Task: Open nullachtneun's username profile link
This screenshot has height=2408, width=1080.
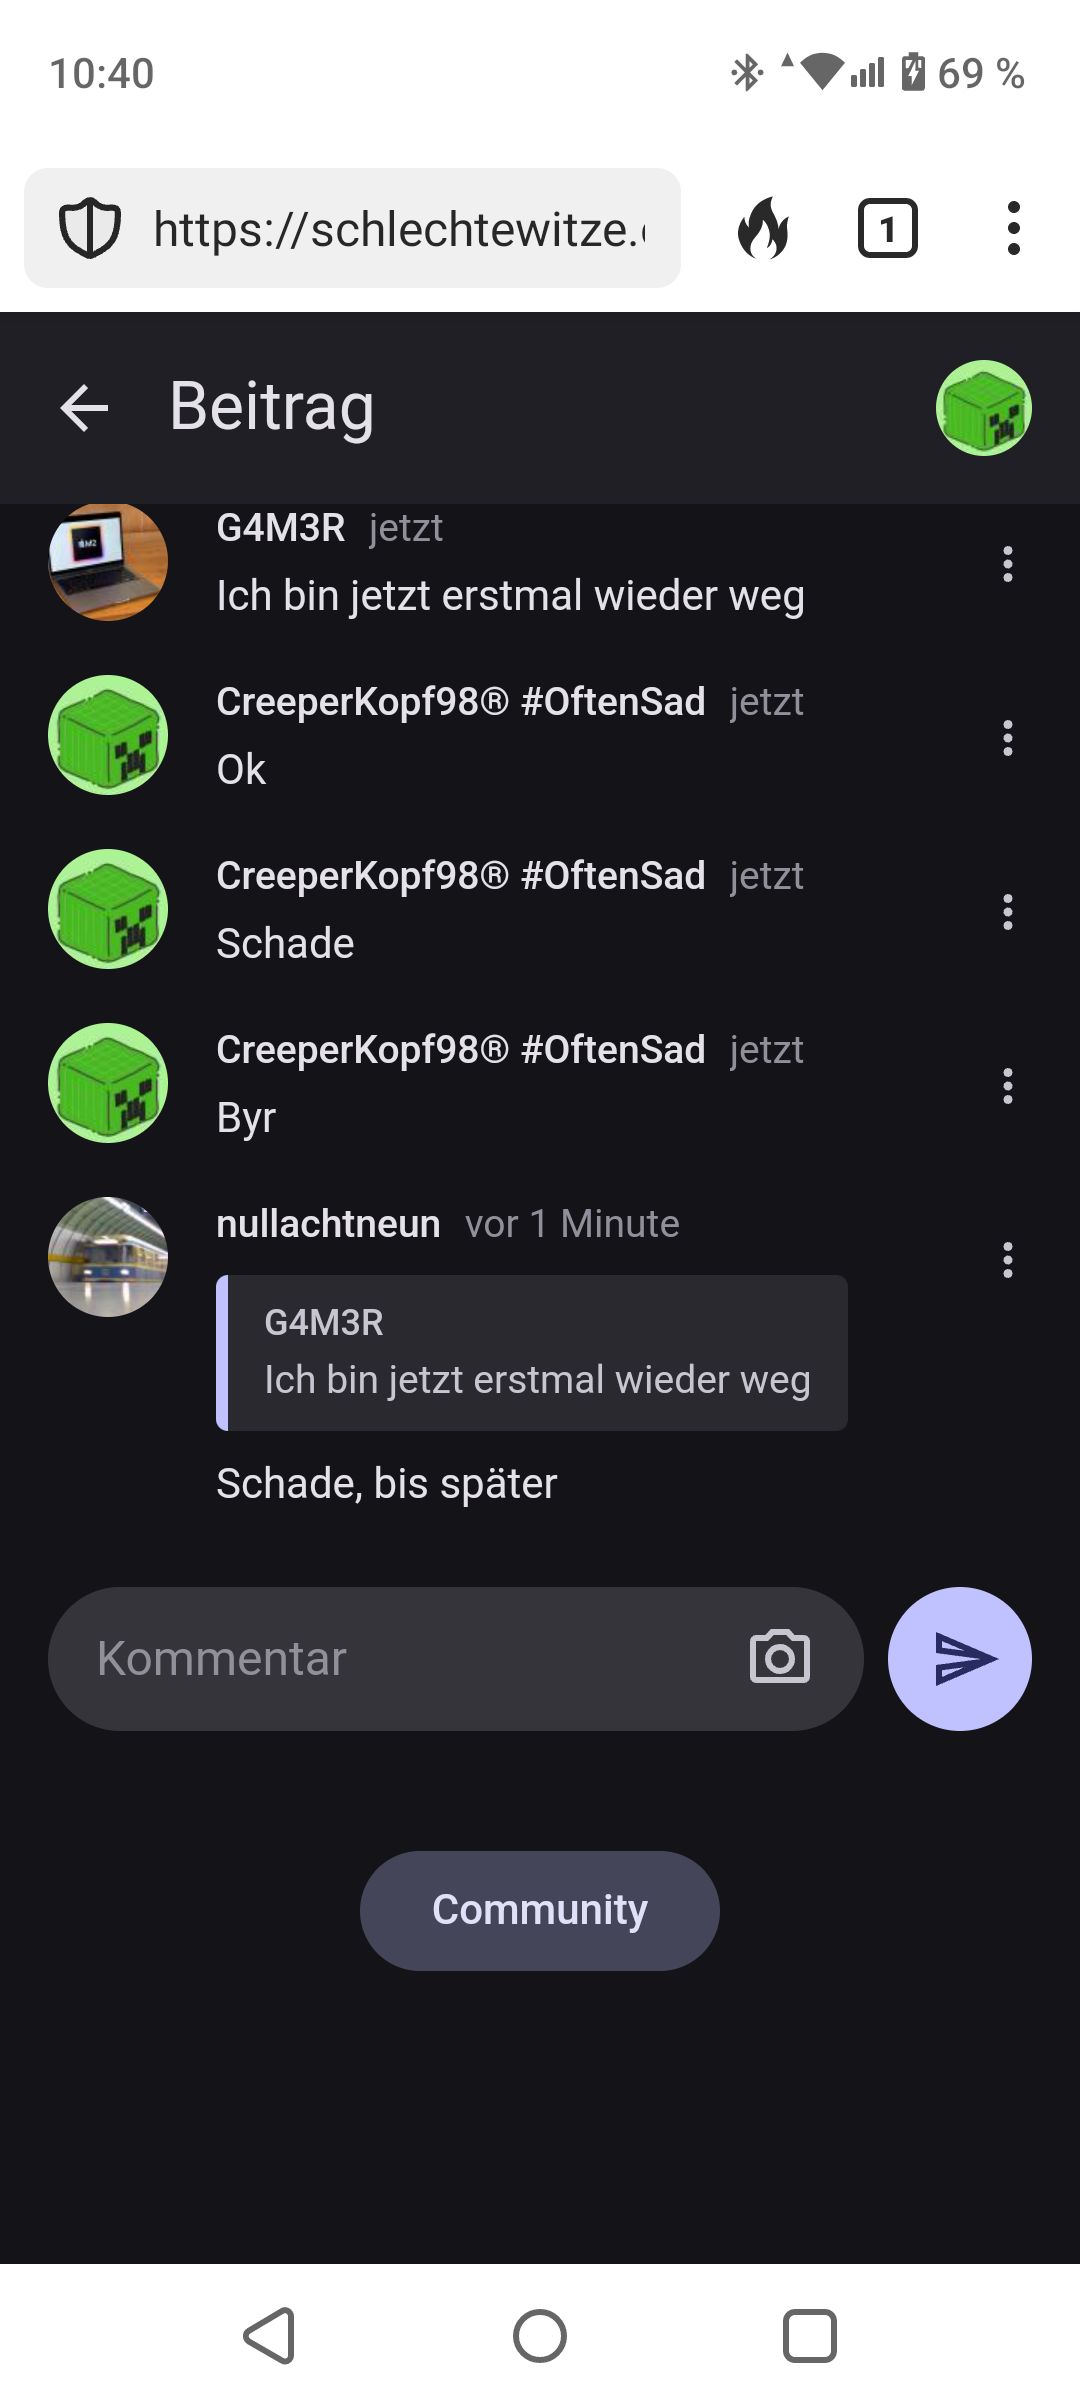Action: pyautogui.click(x=328, y=1224)
